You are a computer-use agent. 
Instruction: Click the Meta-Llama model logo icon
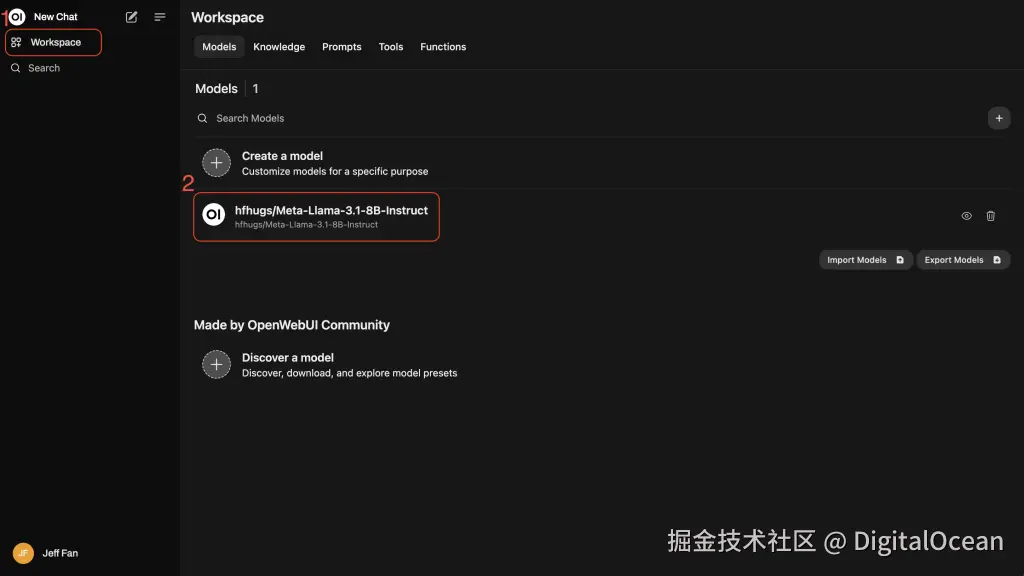(x=214, y=214)
